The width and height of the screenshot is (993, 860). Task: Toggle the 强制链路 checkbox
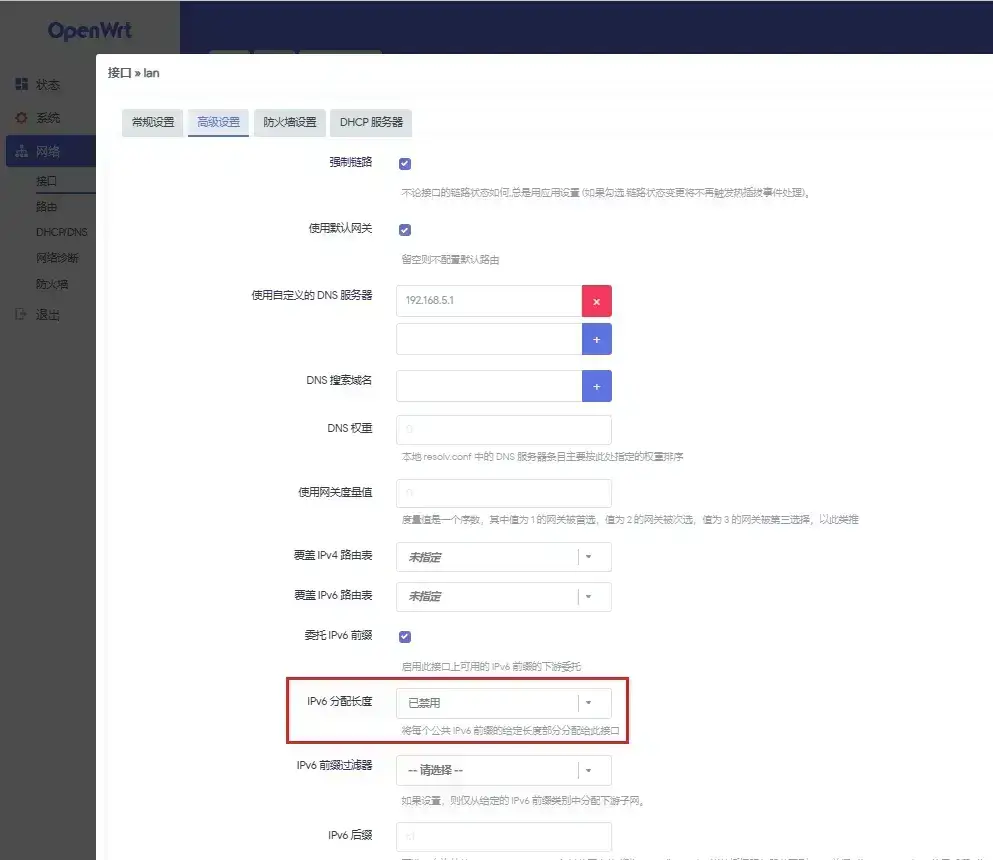click(x=405, y=164)
